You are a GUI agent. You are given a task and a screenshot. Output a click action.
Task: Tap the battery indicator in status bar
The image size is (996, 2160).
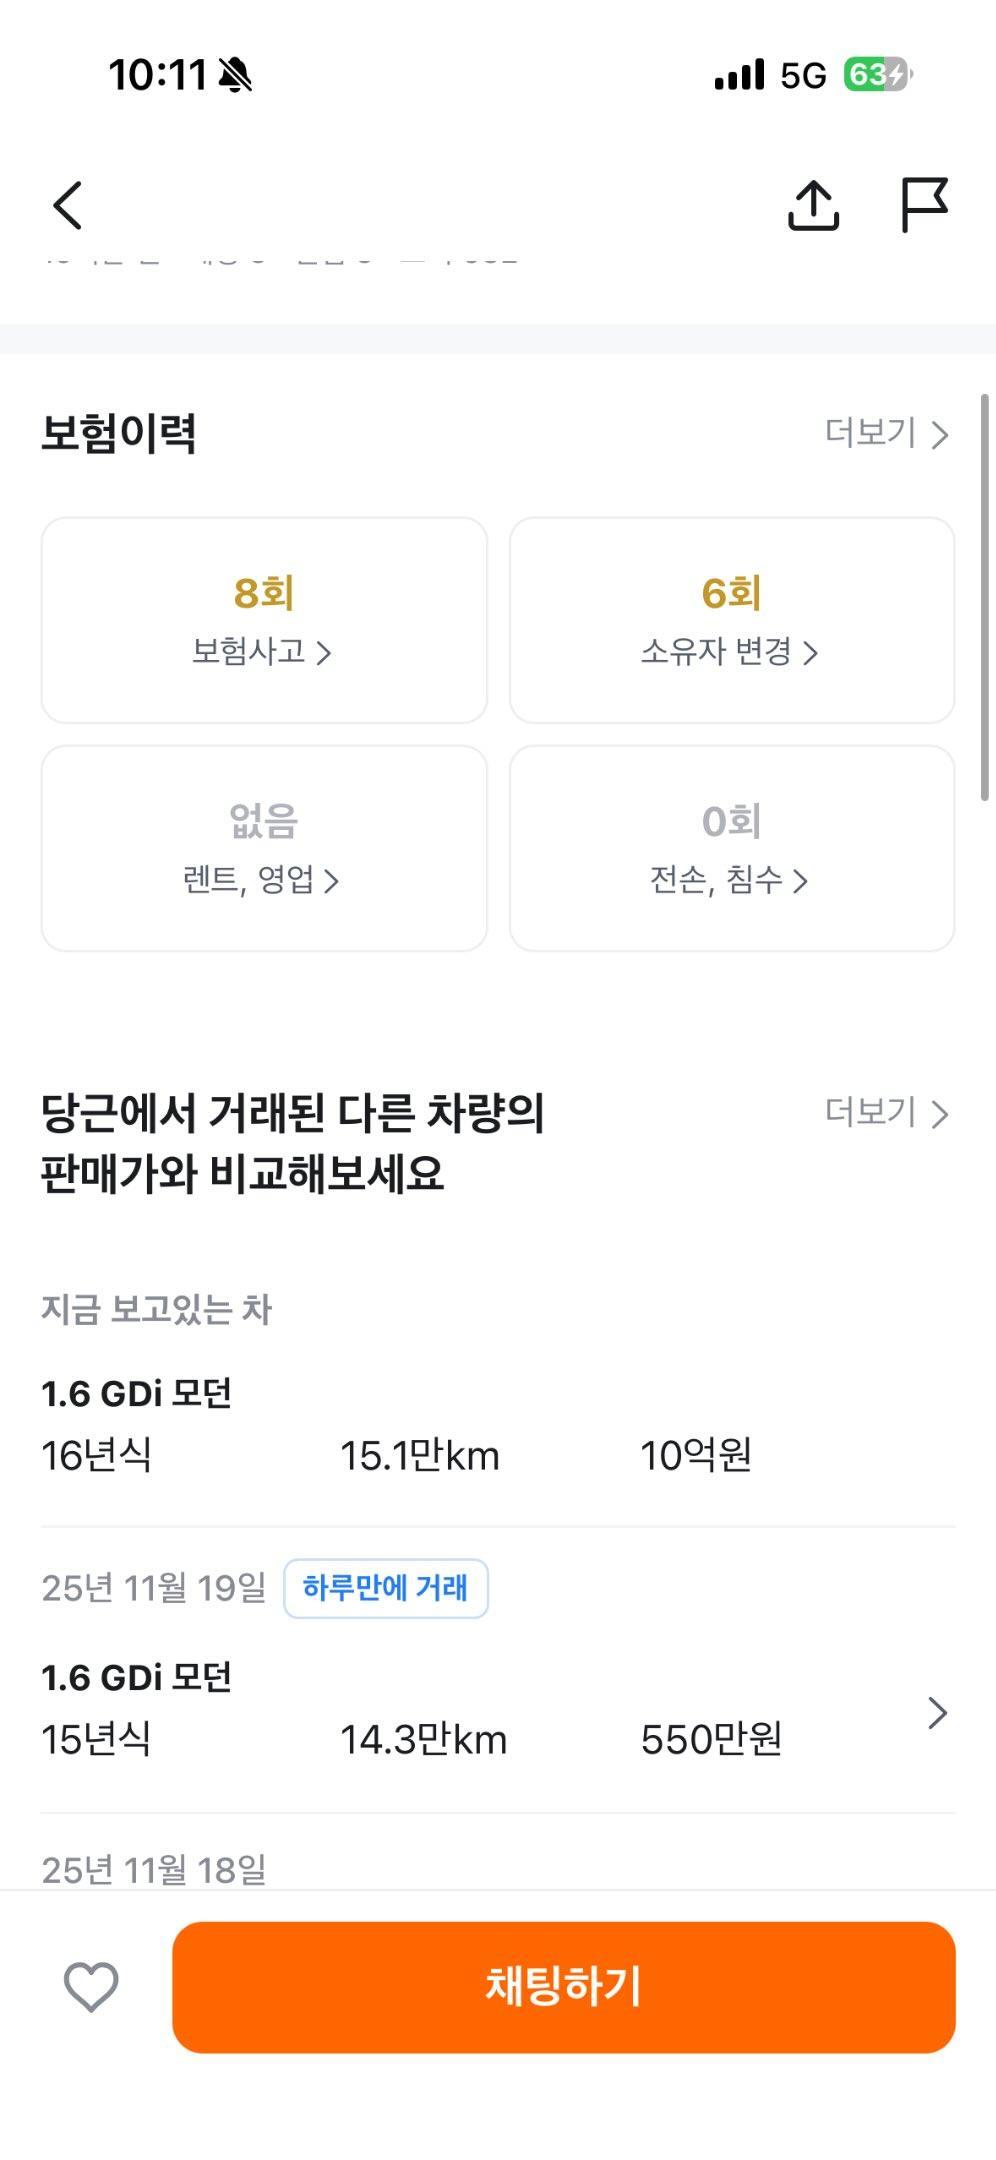point(877,75)
